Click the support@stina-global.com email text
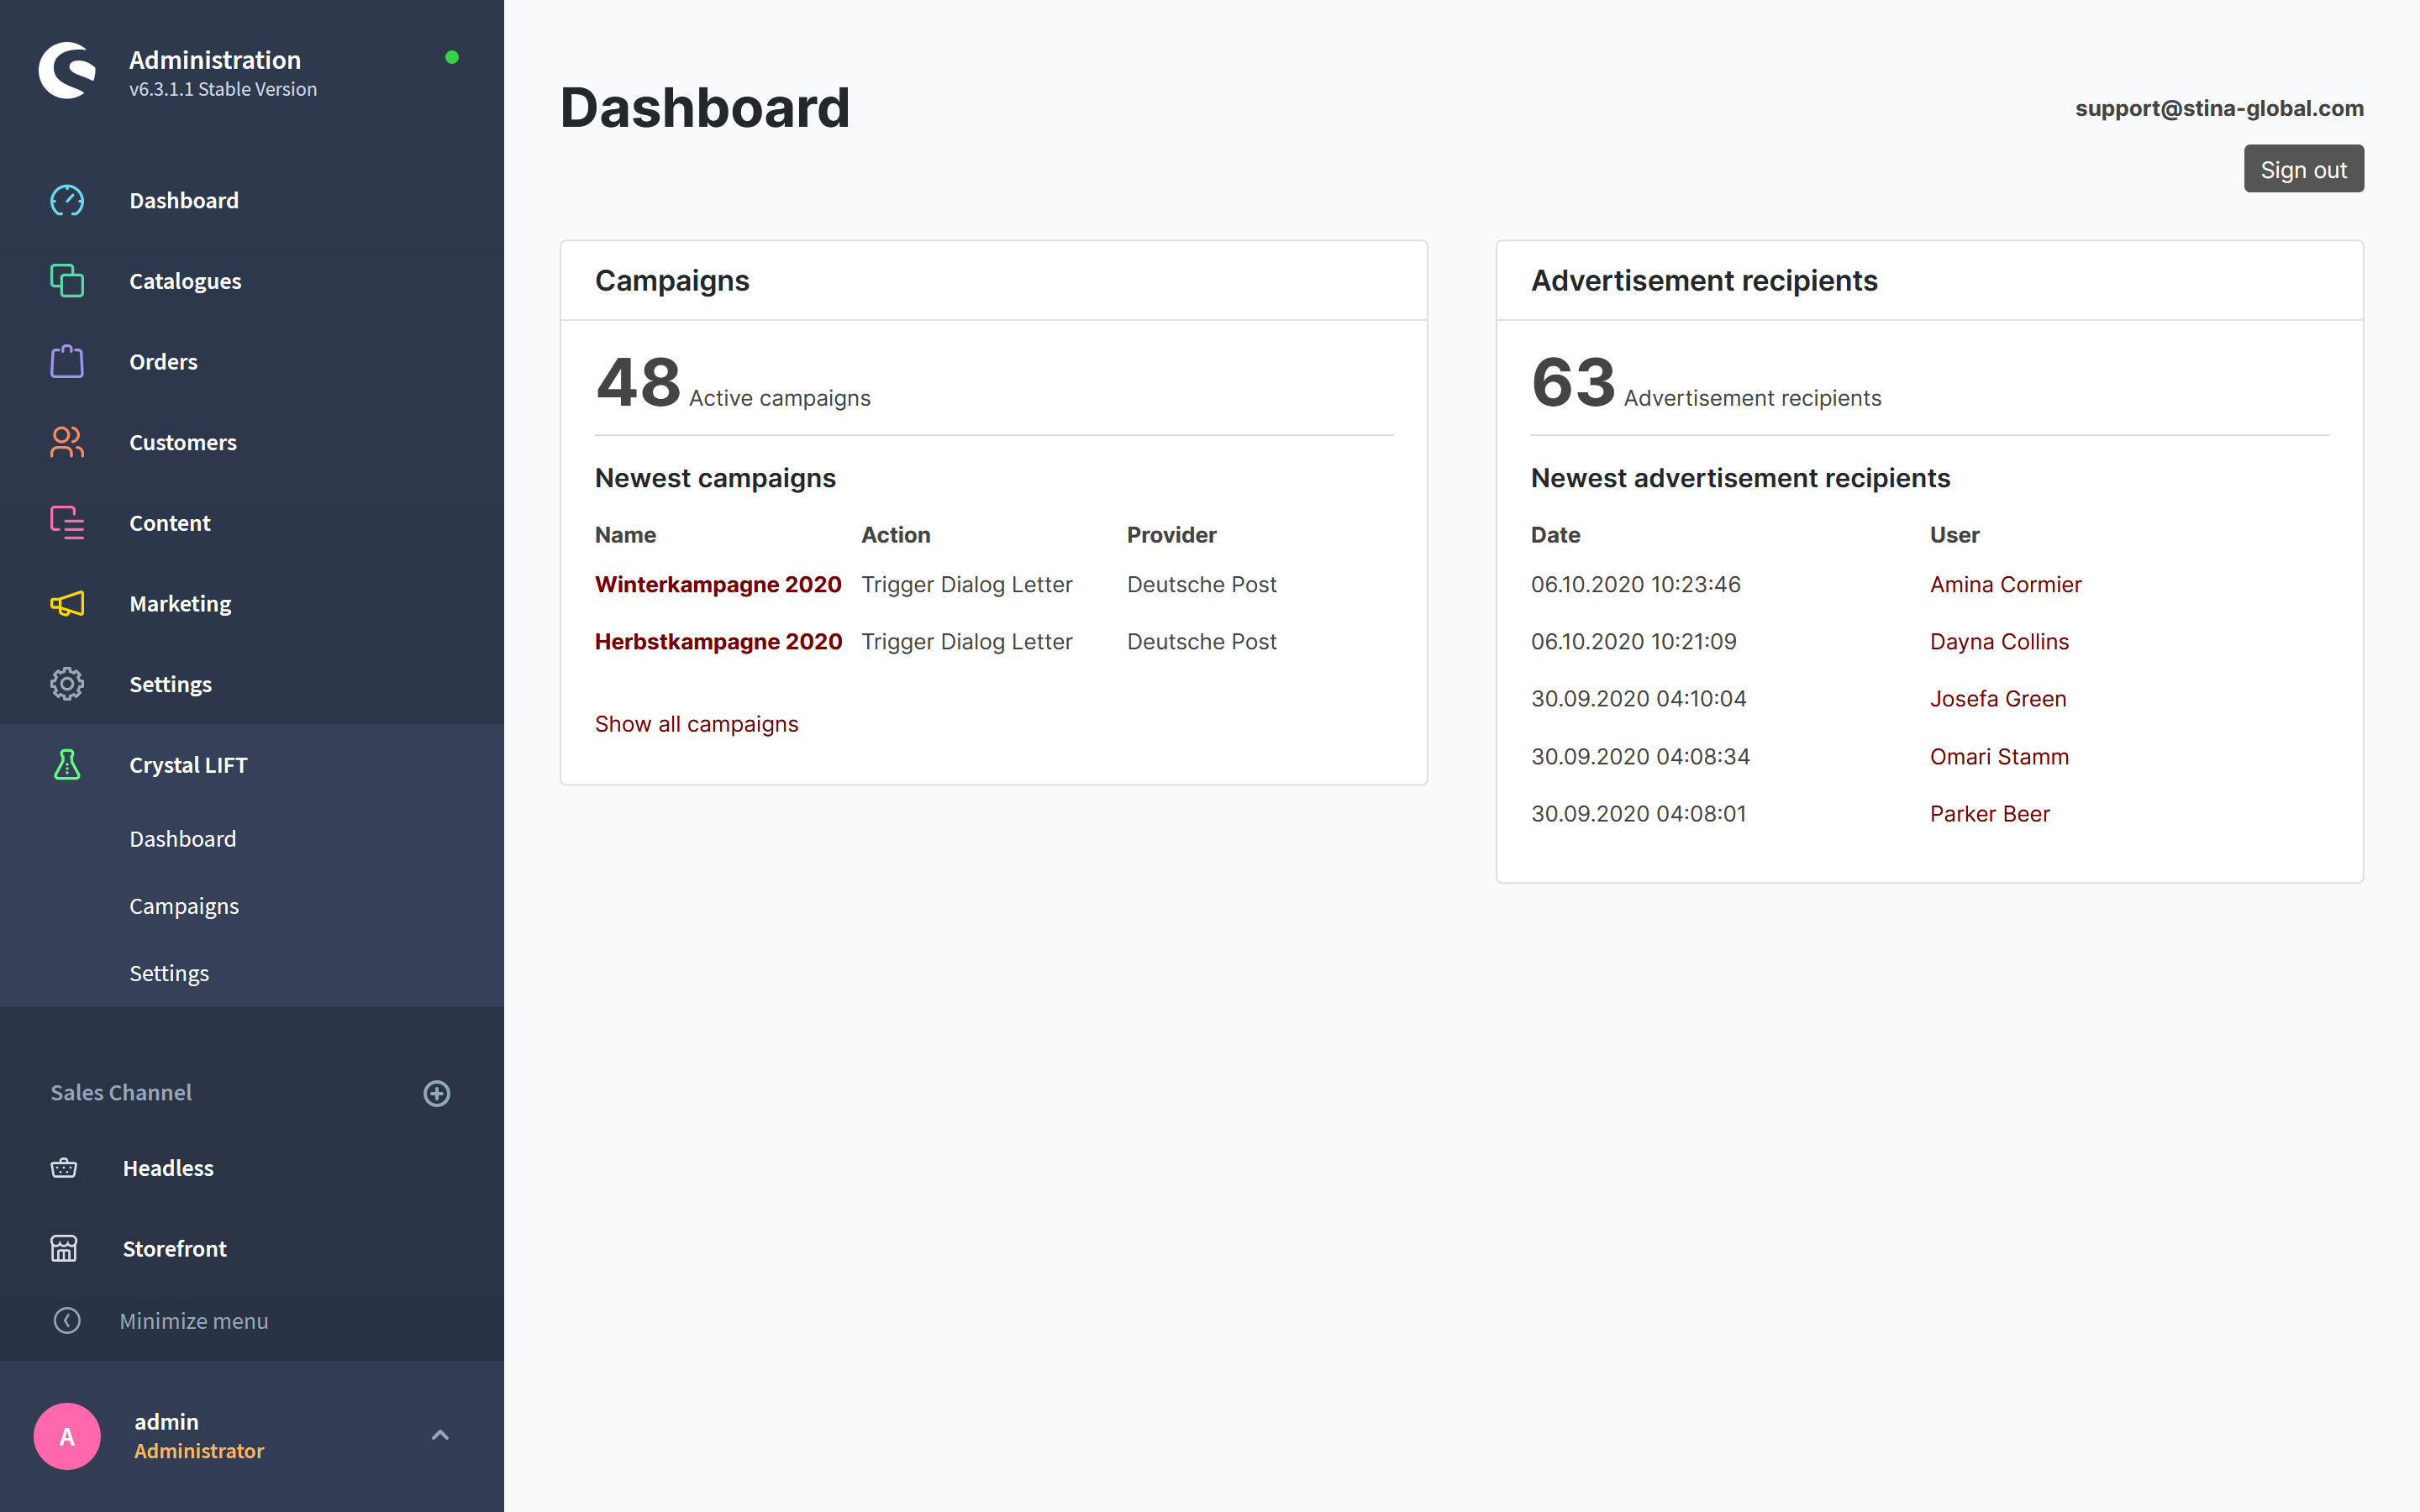2420x1512 pixels. pyautogui.click(x=2219, y=108)
